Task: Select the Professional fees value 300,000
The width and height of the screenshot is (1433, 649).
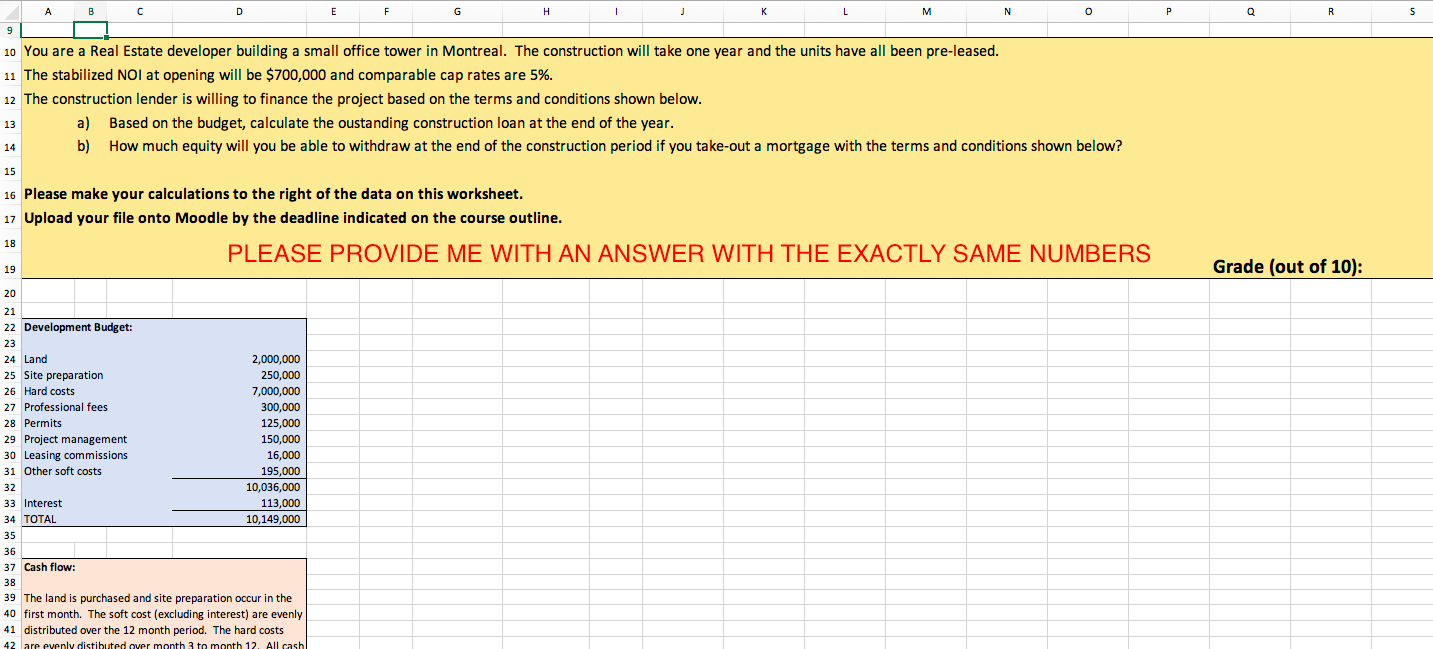Action: tap(280, 407)
